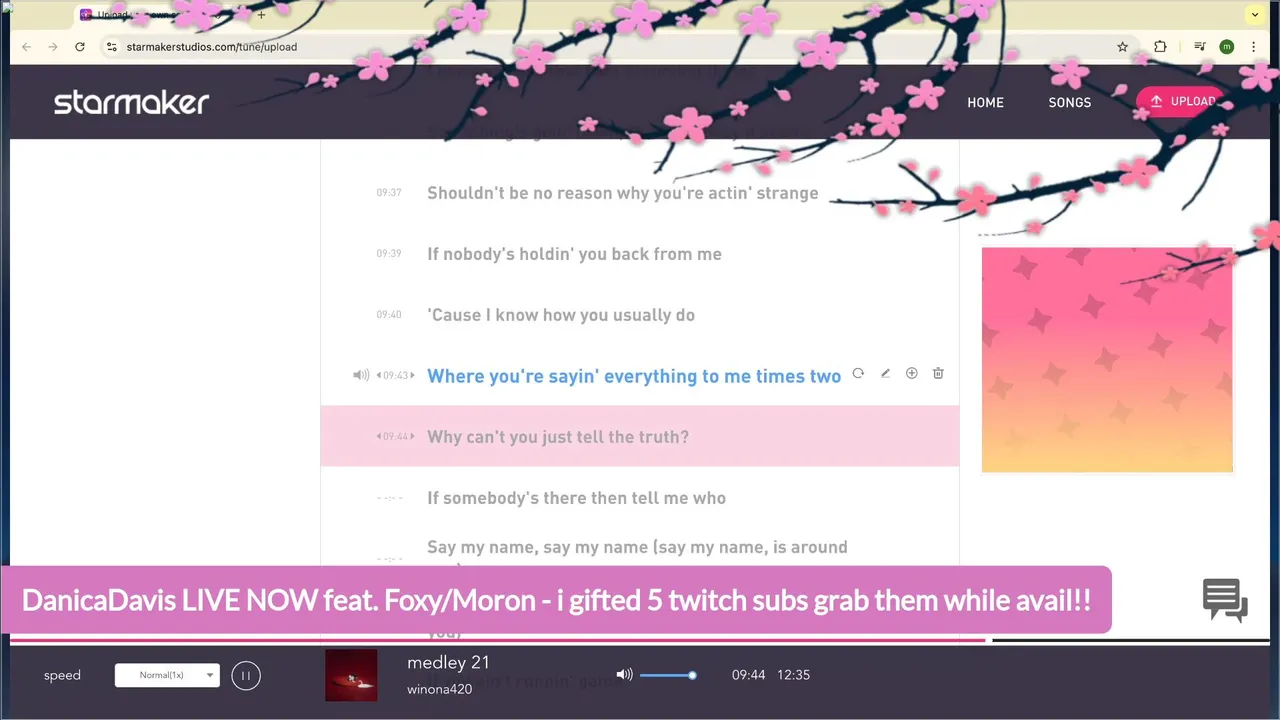Open the green profile avatar
This screenshot has width=1280, height=720.
click(x=1227, y=47)
